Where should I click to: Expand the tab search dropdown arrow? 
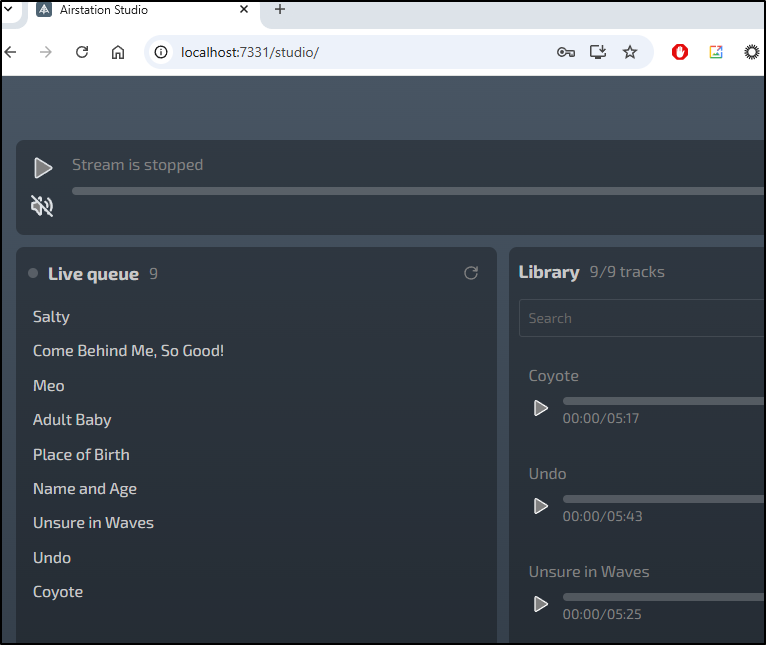click(x=8, y=9)
